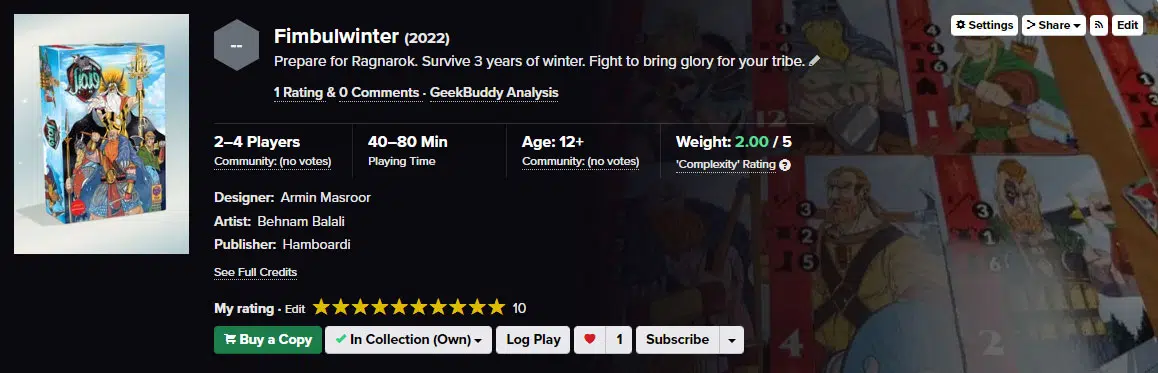The width and height of the screenshot is (1158, 373).
Task: Click the Fimbulwinter box cover thumbnail
Action: point(101,134)
